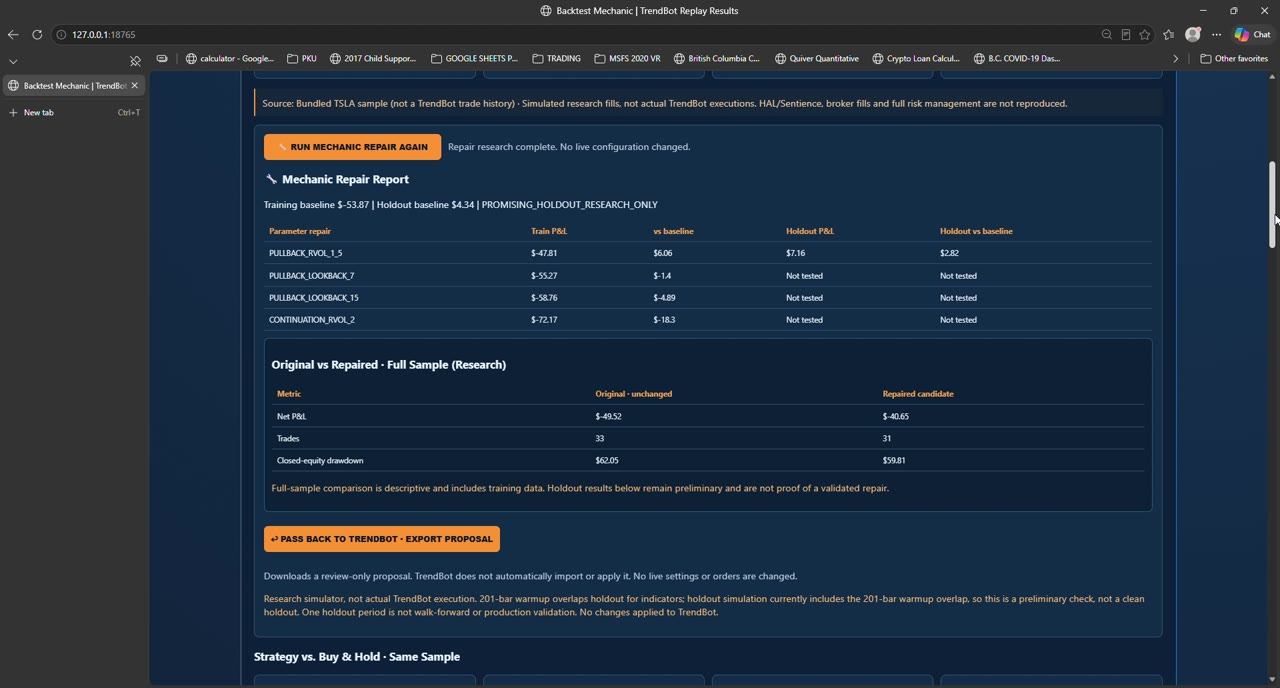Open the B.C. COVID-19 Dashboard bookmark

[x=1017, y=58]
